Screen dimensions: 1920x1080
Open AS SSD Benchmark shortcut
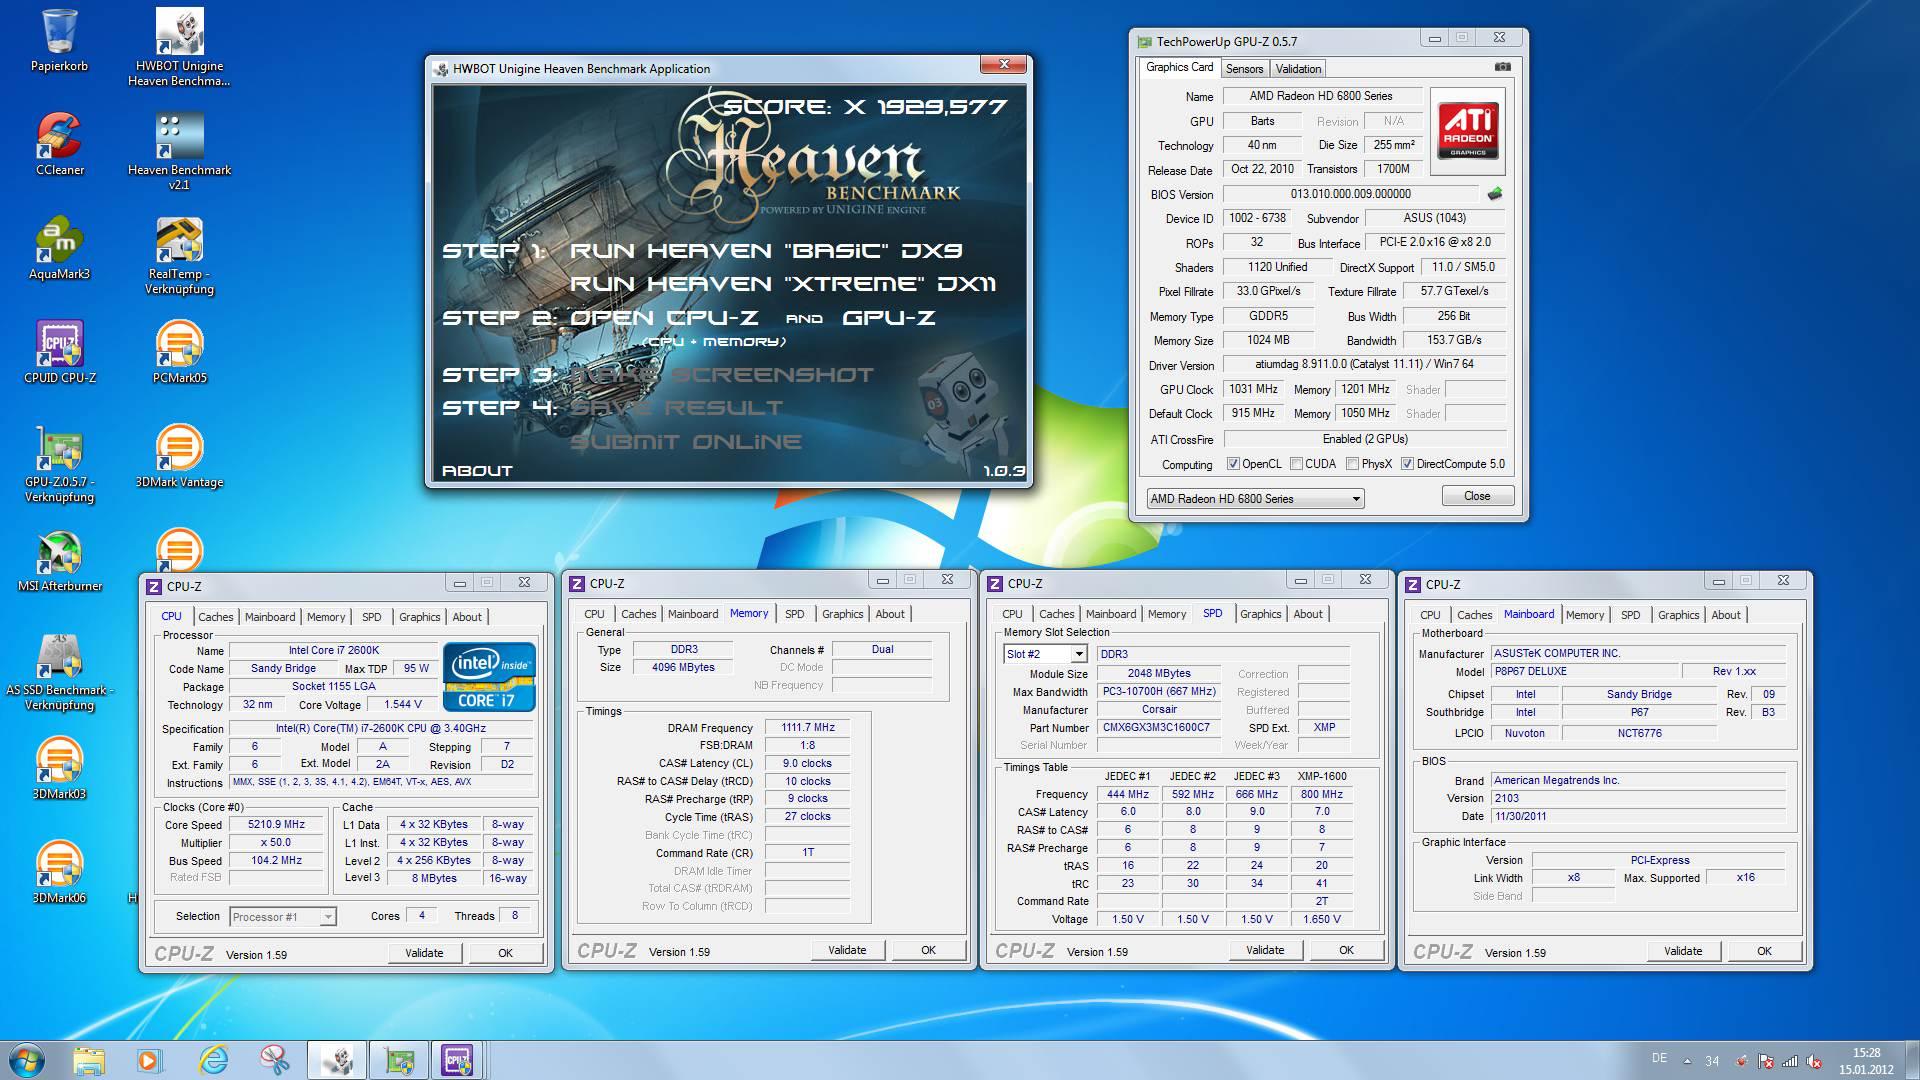tap(60, 671)
